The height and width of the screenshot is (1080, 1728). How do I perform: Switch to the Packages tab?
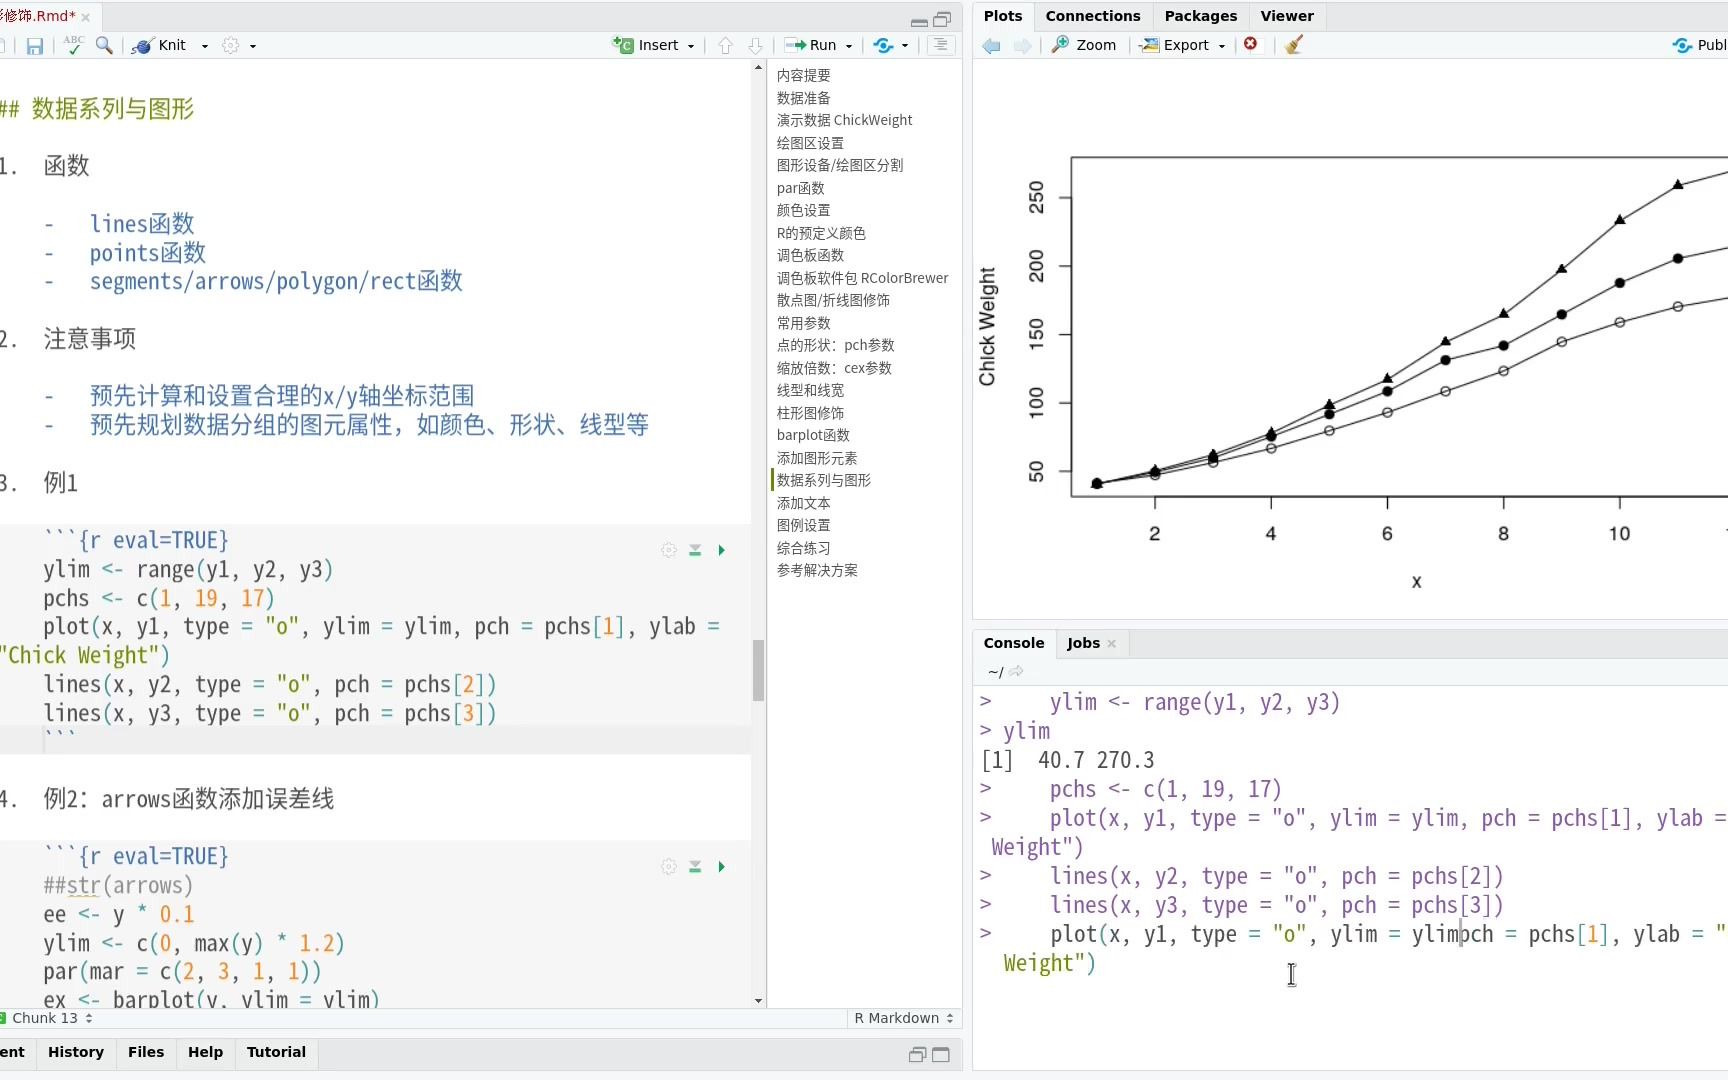[x=1201, y=16]
